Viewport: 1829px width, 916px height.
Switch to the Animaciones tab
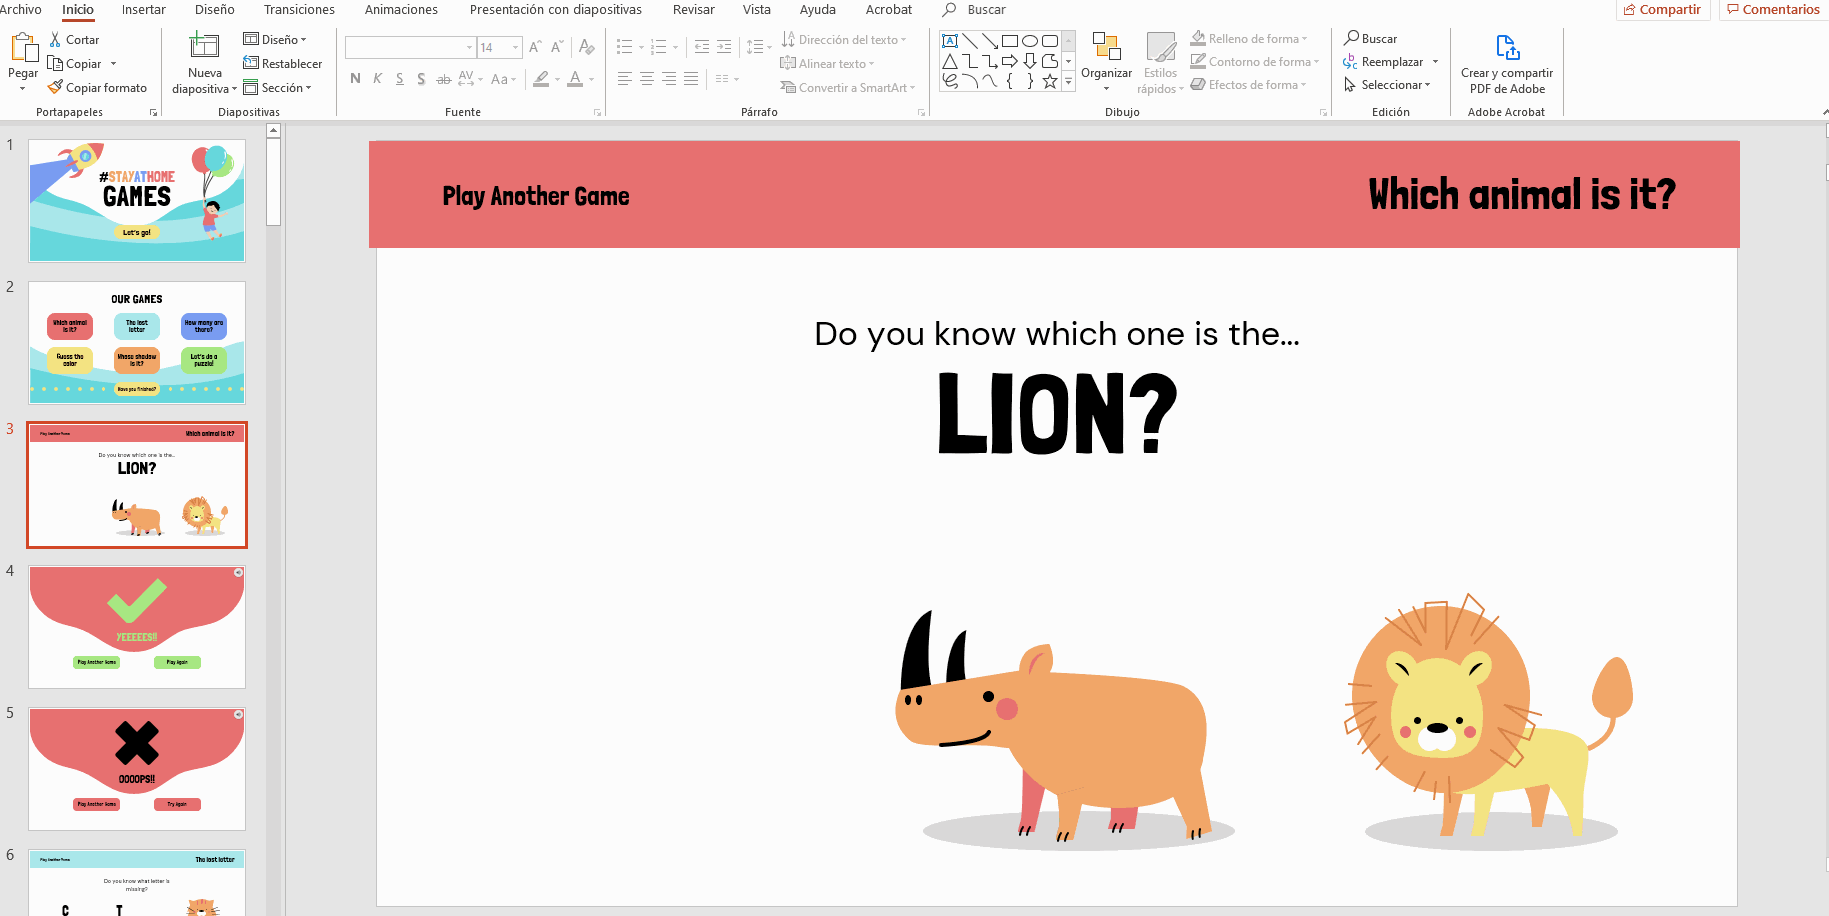401,10
